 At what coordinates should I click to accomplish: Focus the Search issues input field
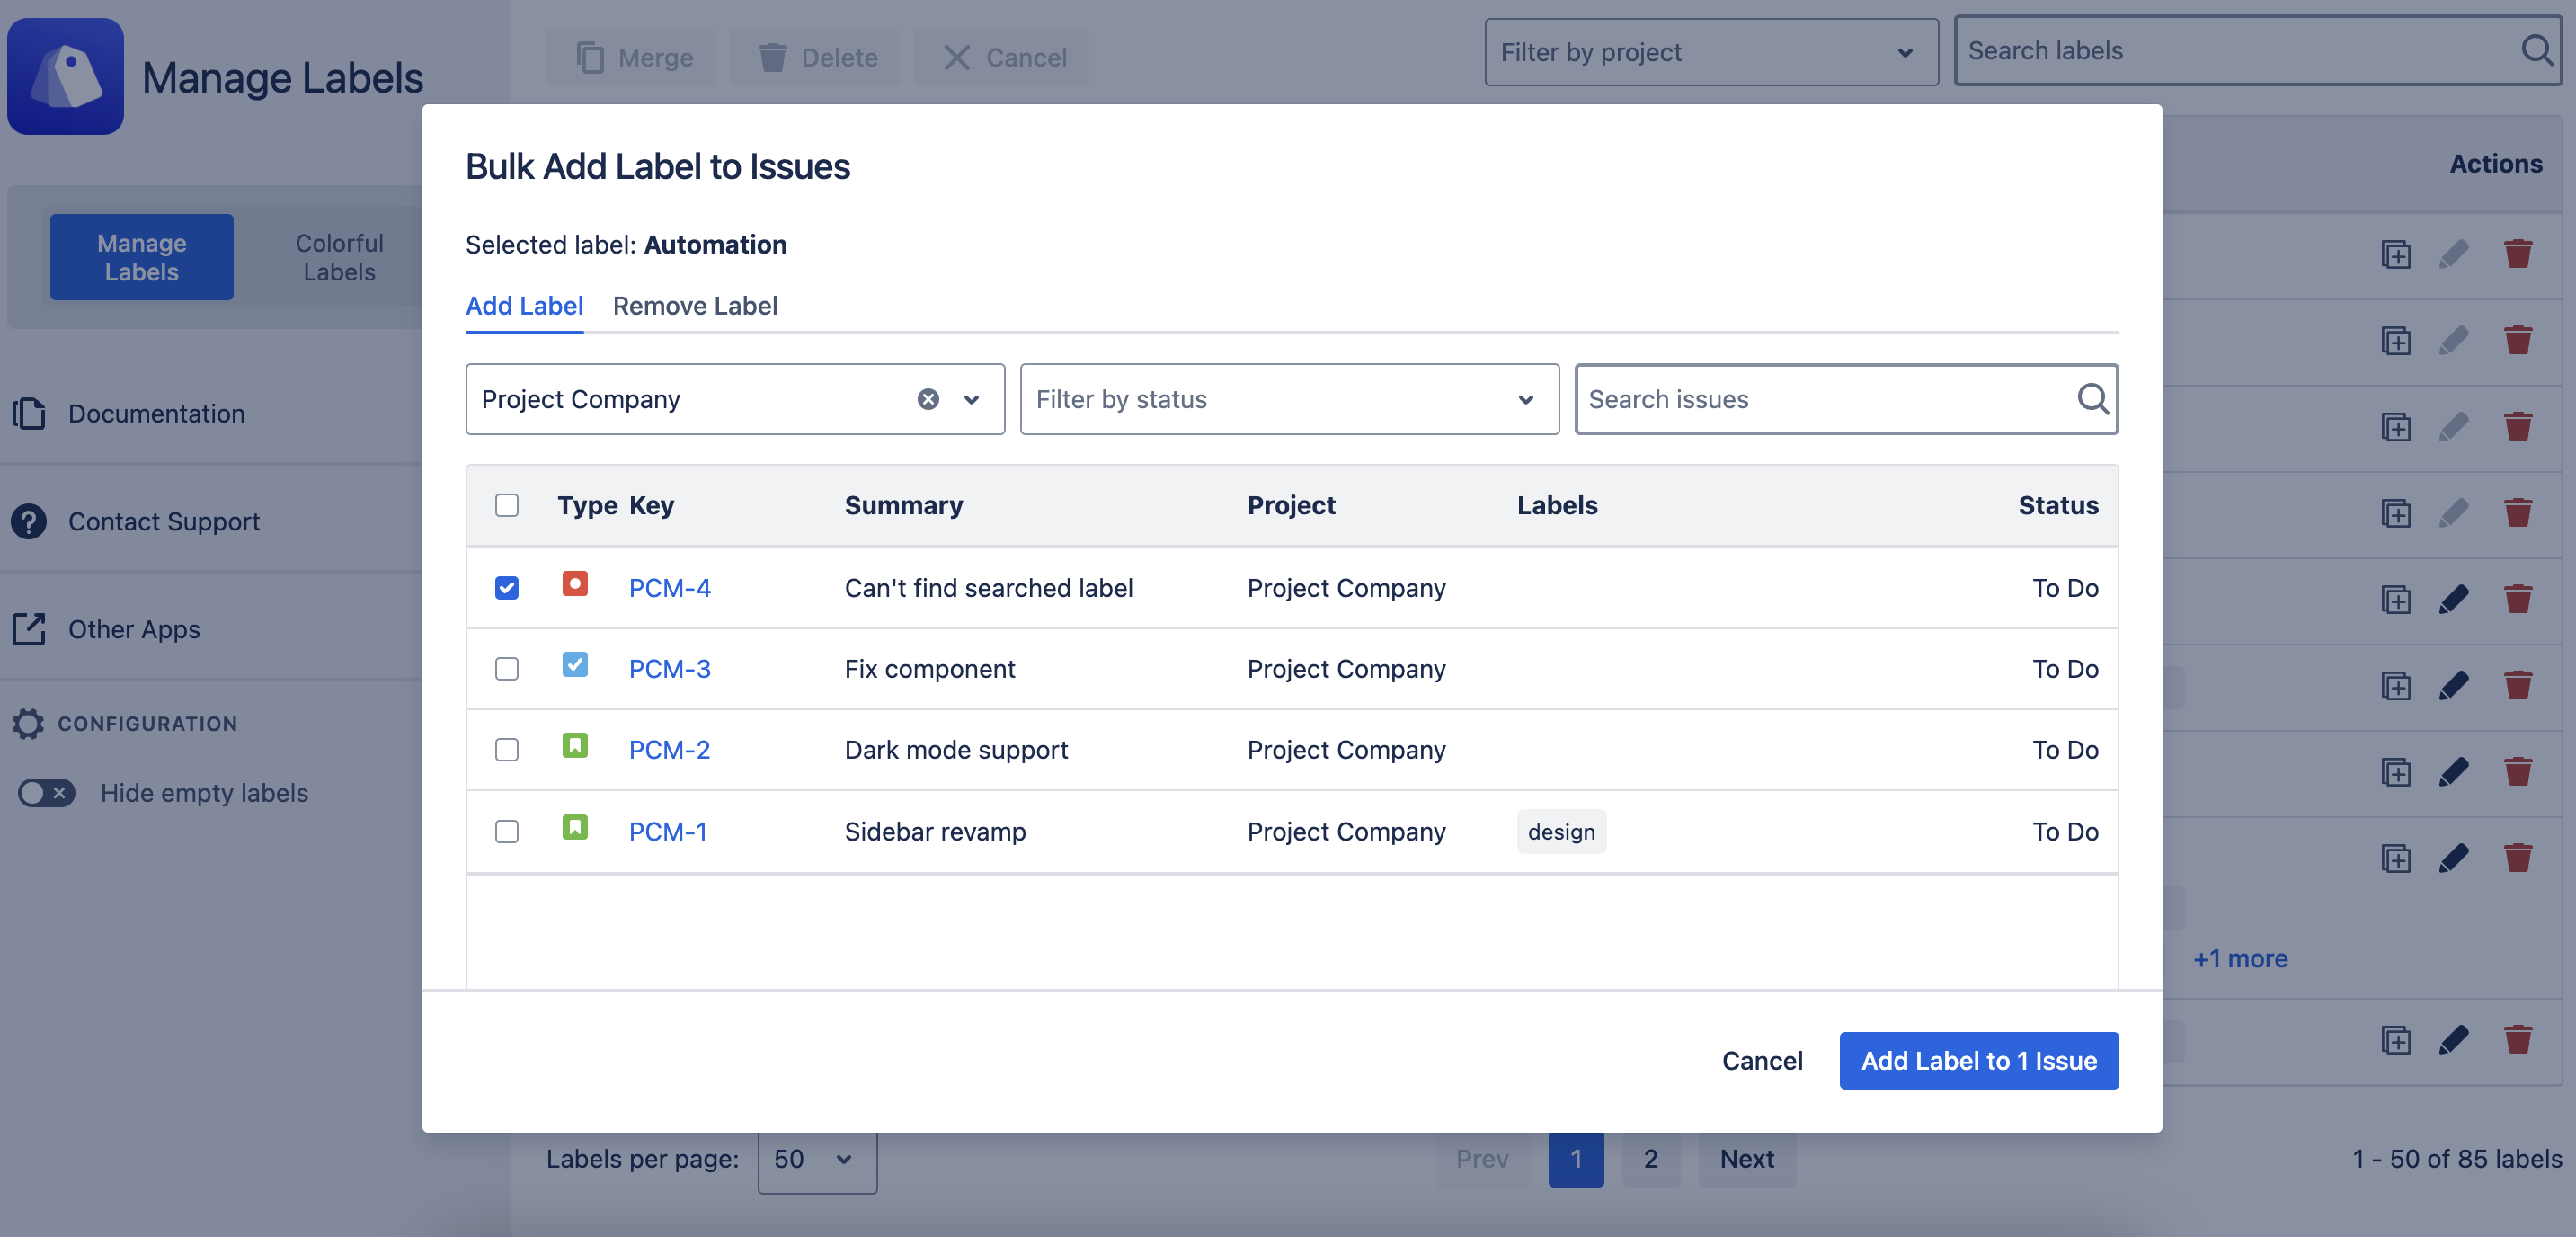point(1820,399)
